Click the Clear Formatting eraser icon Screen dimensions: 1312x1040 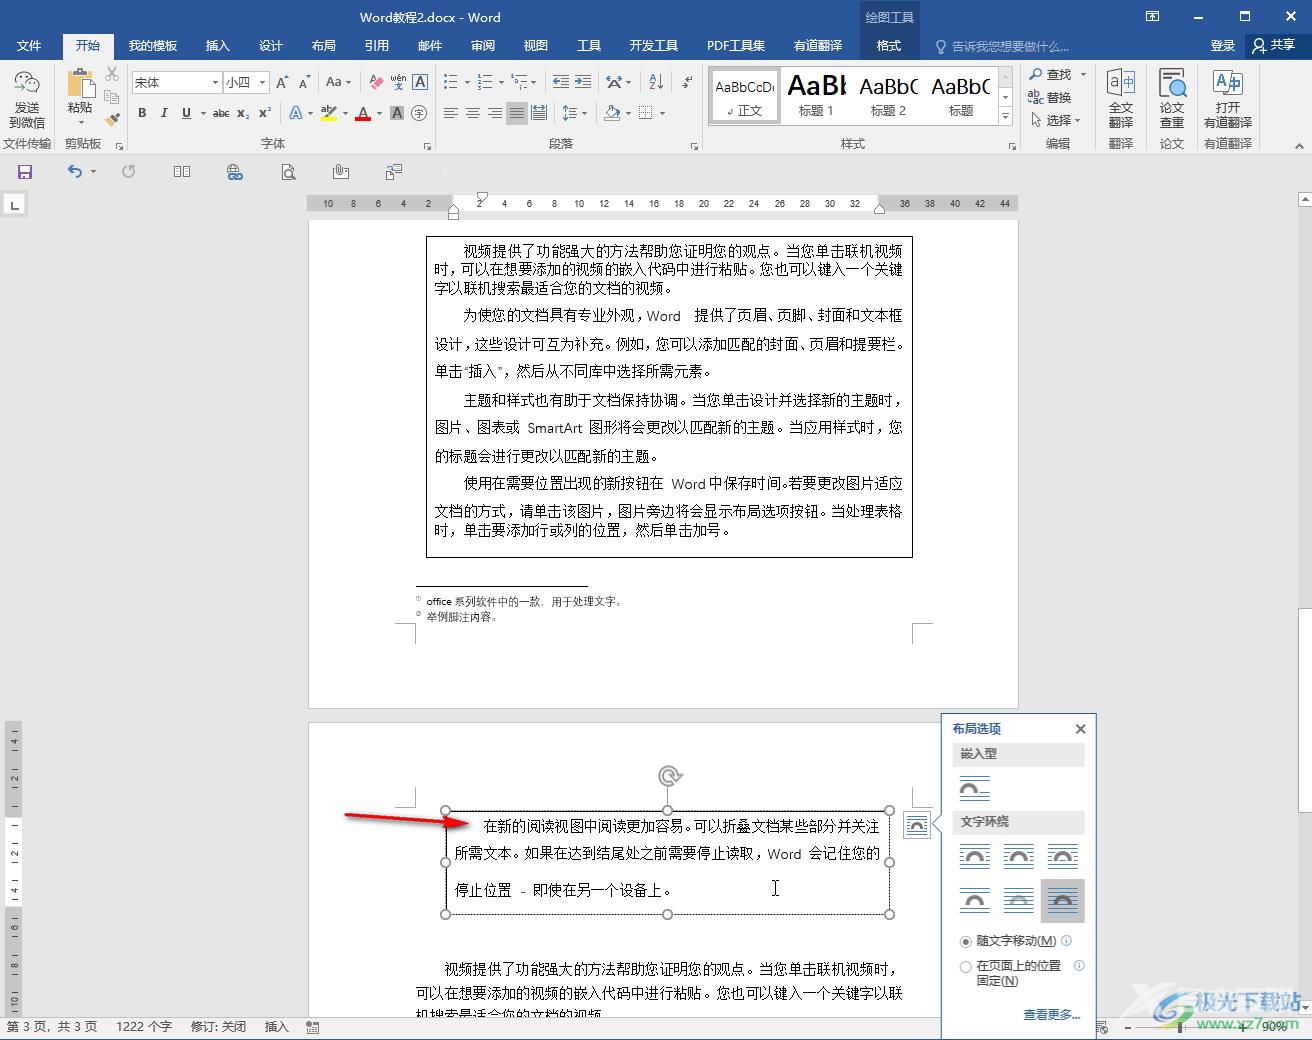coord(376,82)
